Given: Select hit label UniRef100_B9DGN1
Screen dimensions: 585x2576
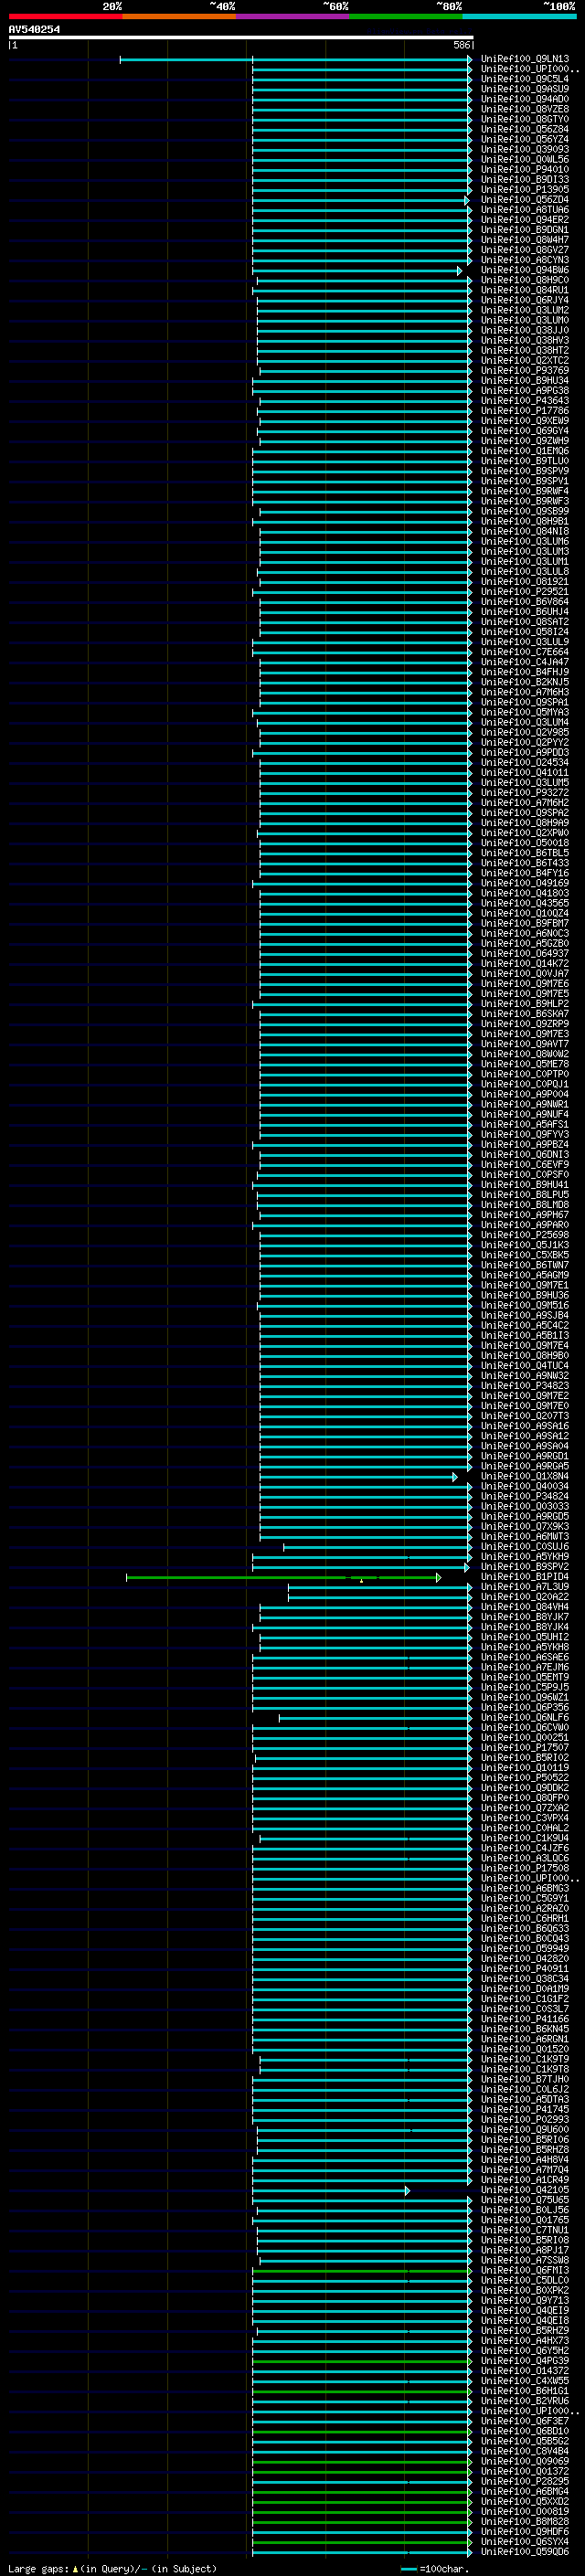Looking at the screenshot, I should [x=524, y=229].
